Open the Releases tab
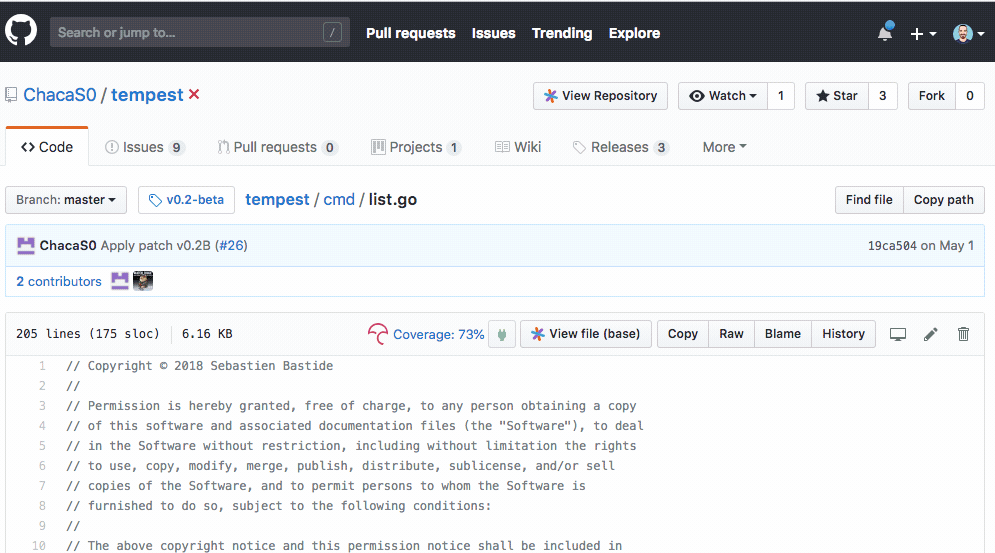This screenshot has width=995, height=553. (x=621, y=147)
